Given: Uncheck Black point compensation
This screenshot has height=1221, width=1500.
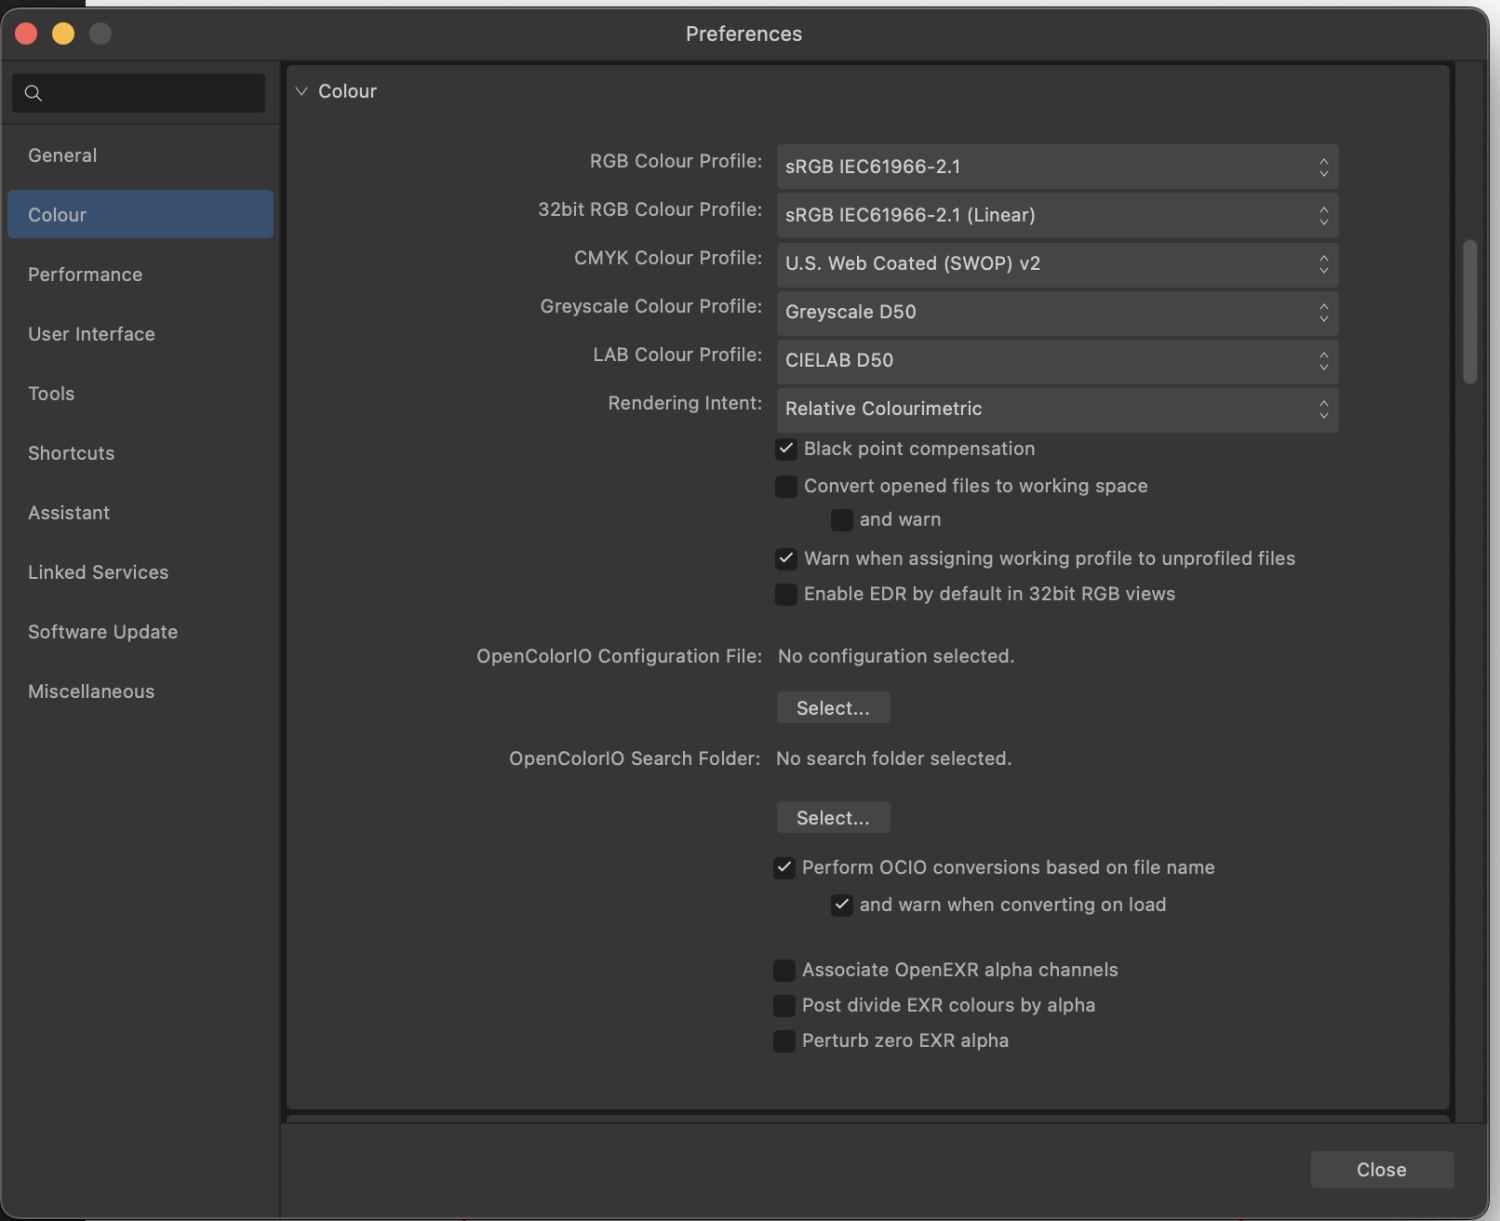Looking at the screenshot, I should point(787,449).
